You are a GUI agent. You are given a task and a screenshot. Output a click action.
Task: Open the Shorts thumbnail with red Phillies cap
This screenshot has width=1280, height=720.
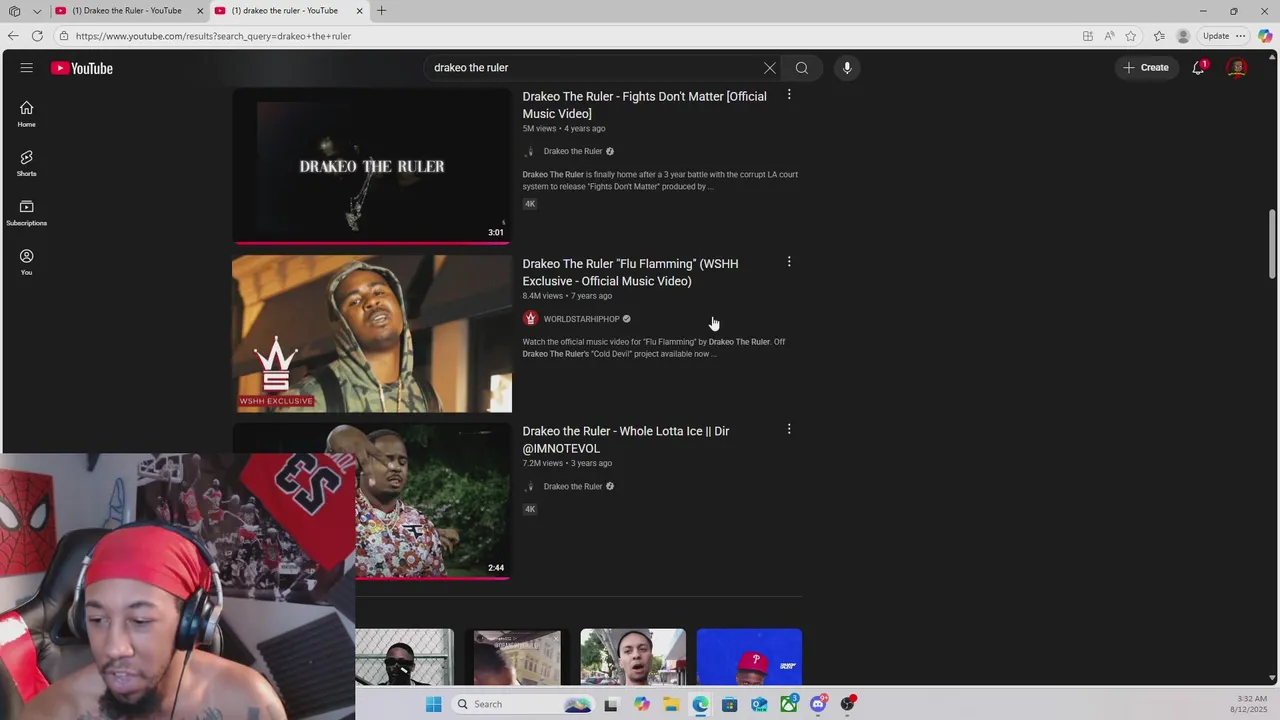(749, 657)
